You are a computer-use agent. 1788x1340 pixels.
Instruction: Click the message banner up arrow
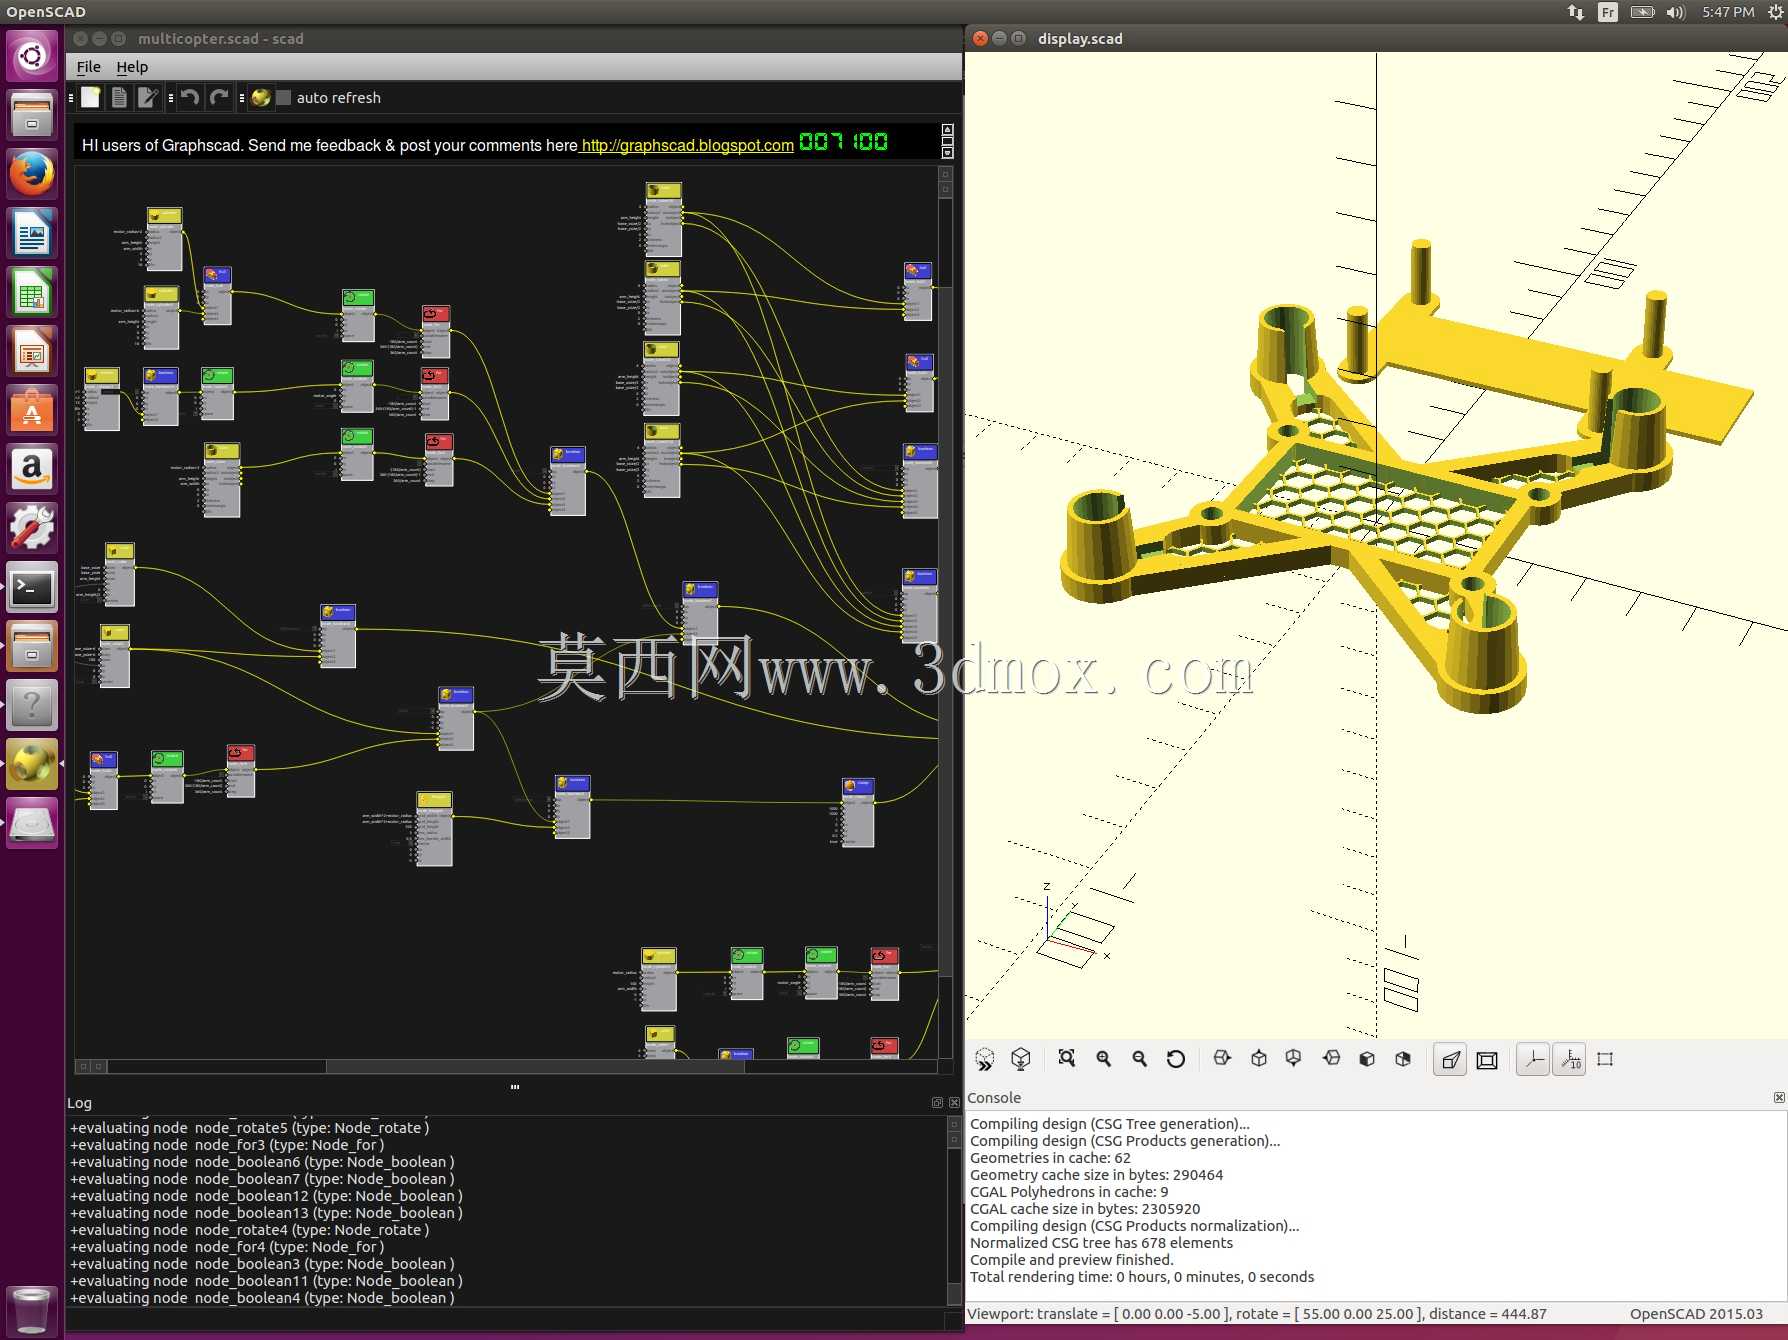point(947,130)
